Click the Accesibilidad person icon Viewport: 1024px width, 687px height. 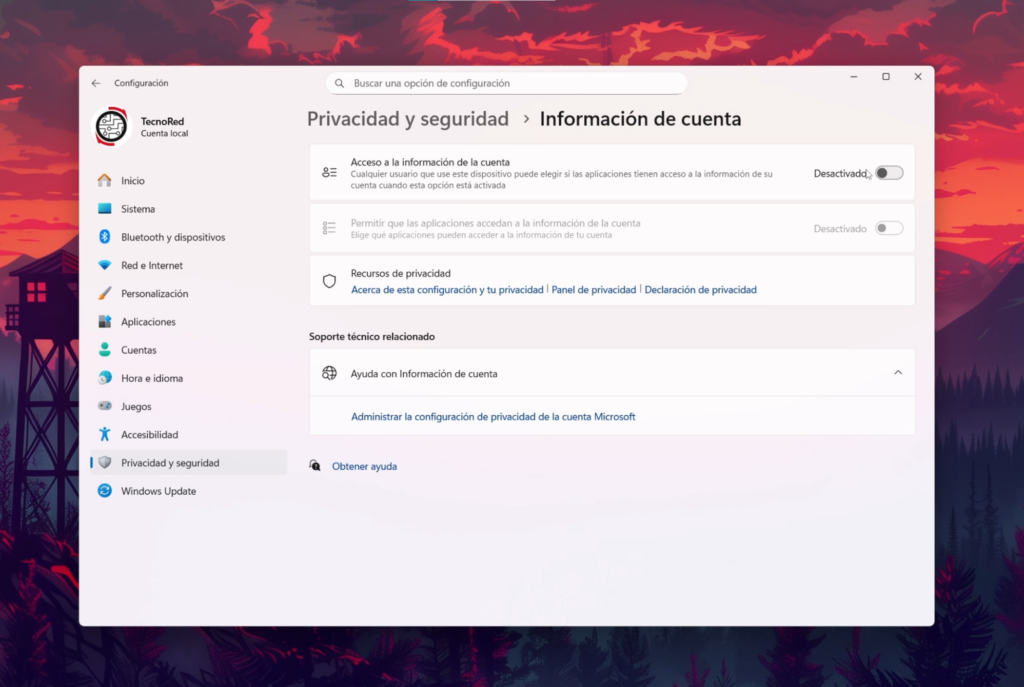click(107, 434)
